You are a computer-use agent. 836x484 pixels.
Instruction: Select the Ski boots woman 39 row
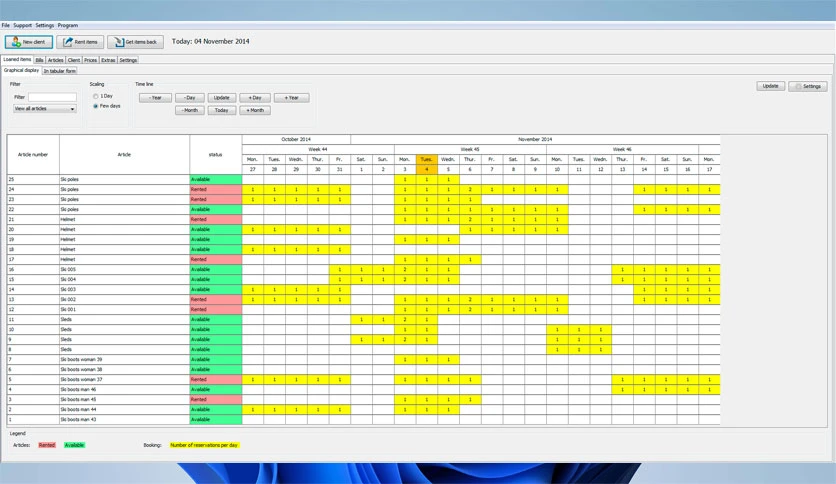pyautogui.click(x=364, y=359)
